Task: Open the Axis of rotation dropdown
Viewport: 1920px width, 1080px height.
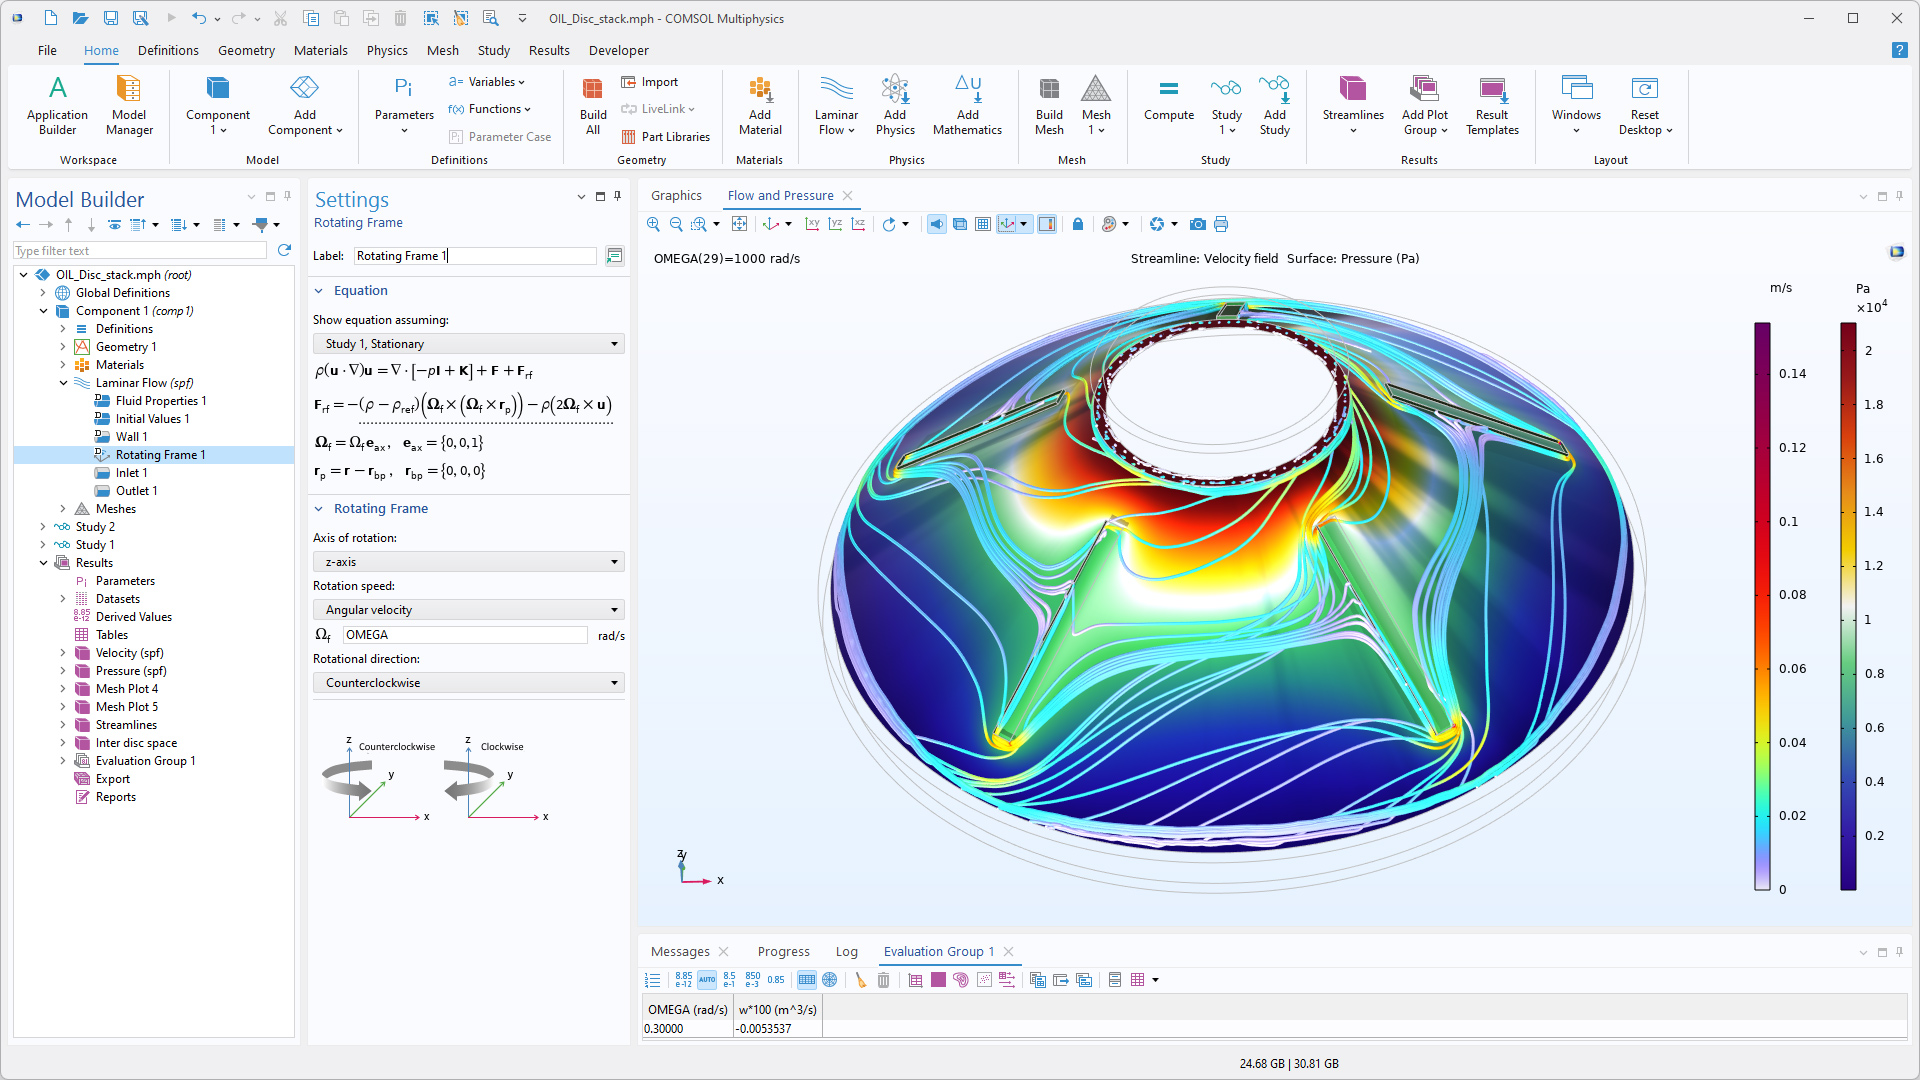Action: tap(468, 562)
